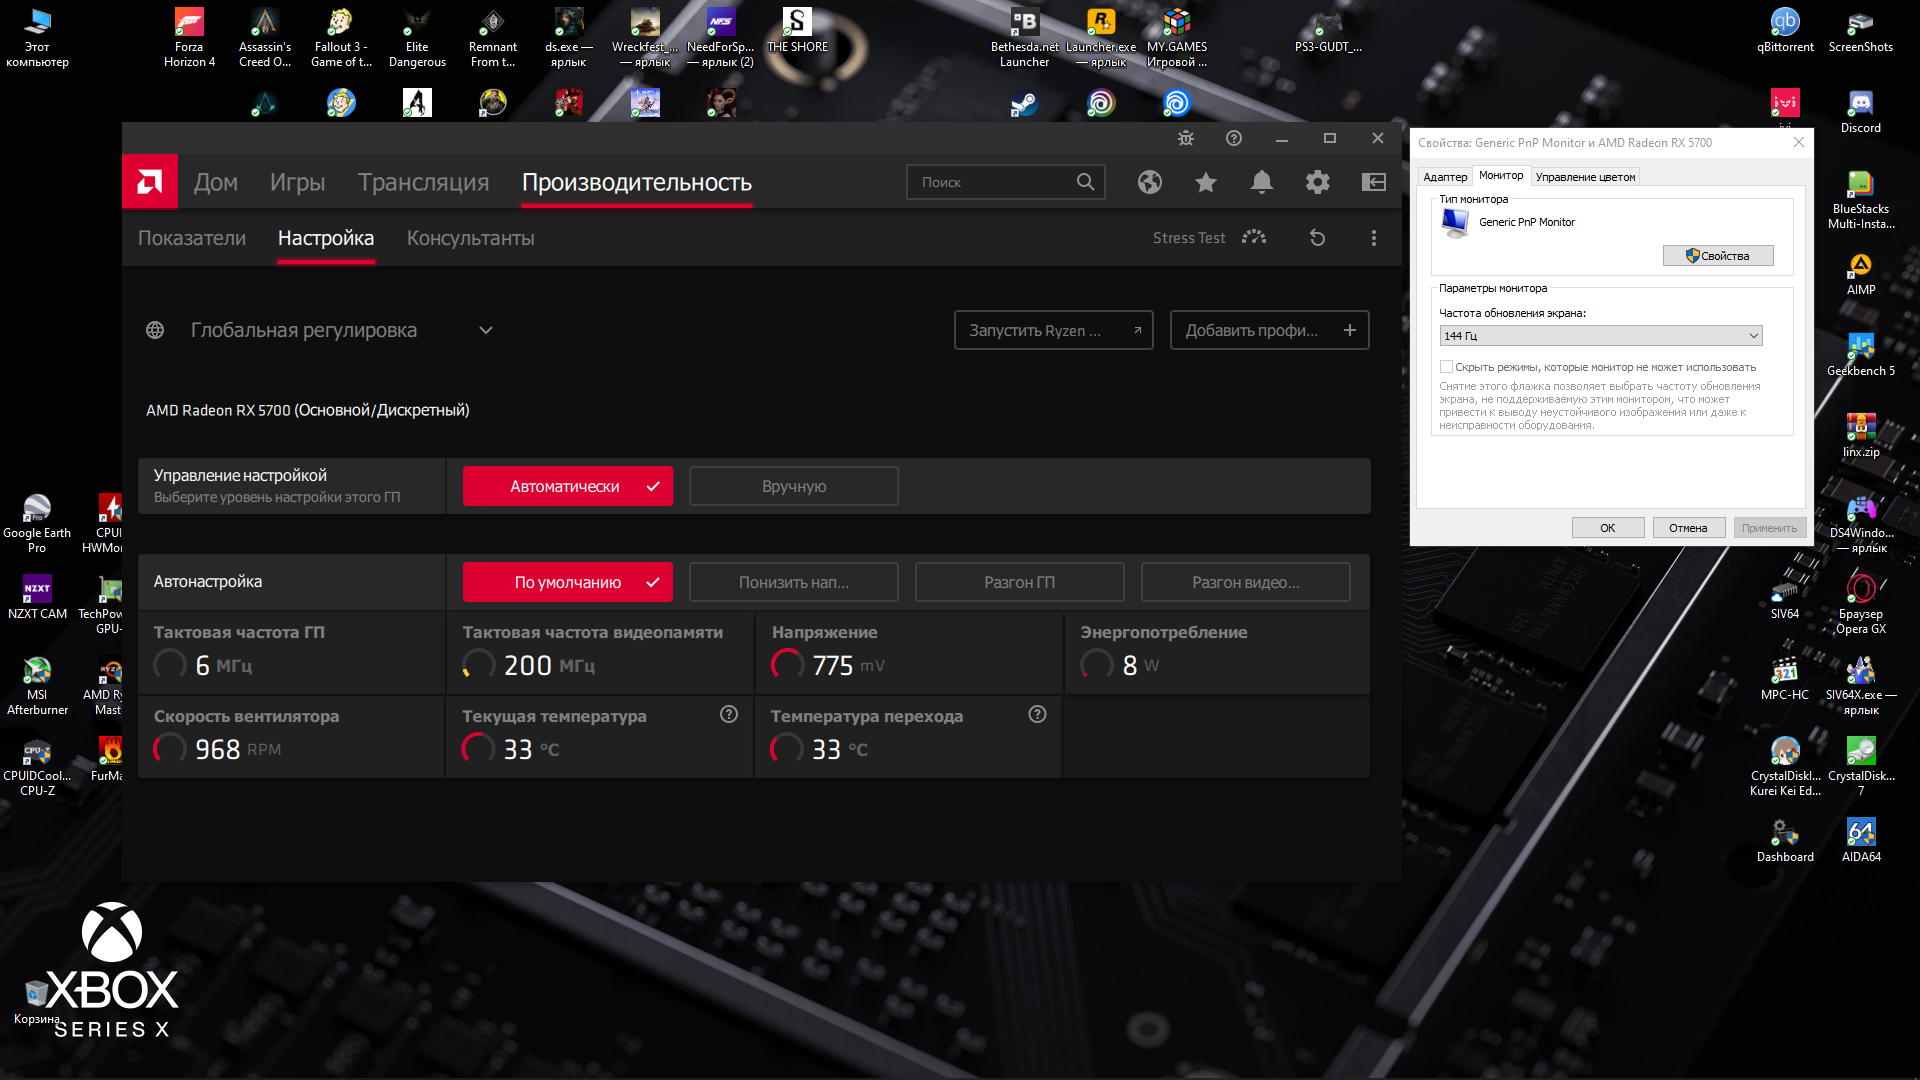Open settings gear icon in Radeon Software

pos(1318,182)
